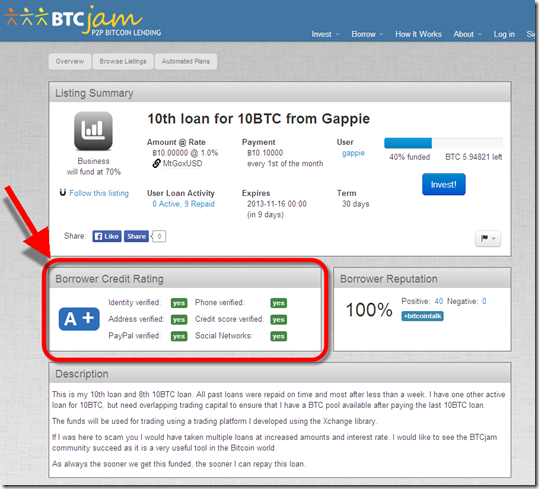Click Negative count 0 link
The image size is (539, 489).
(484, 301)
